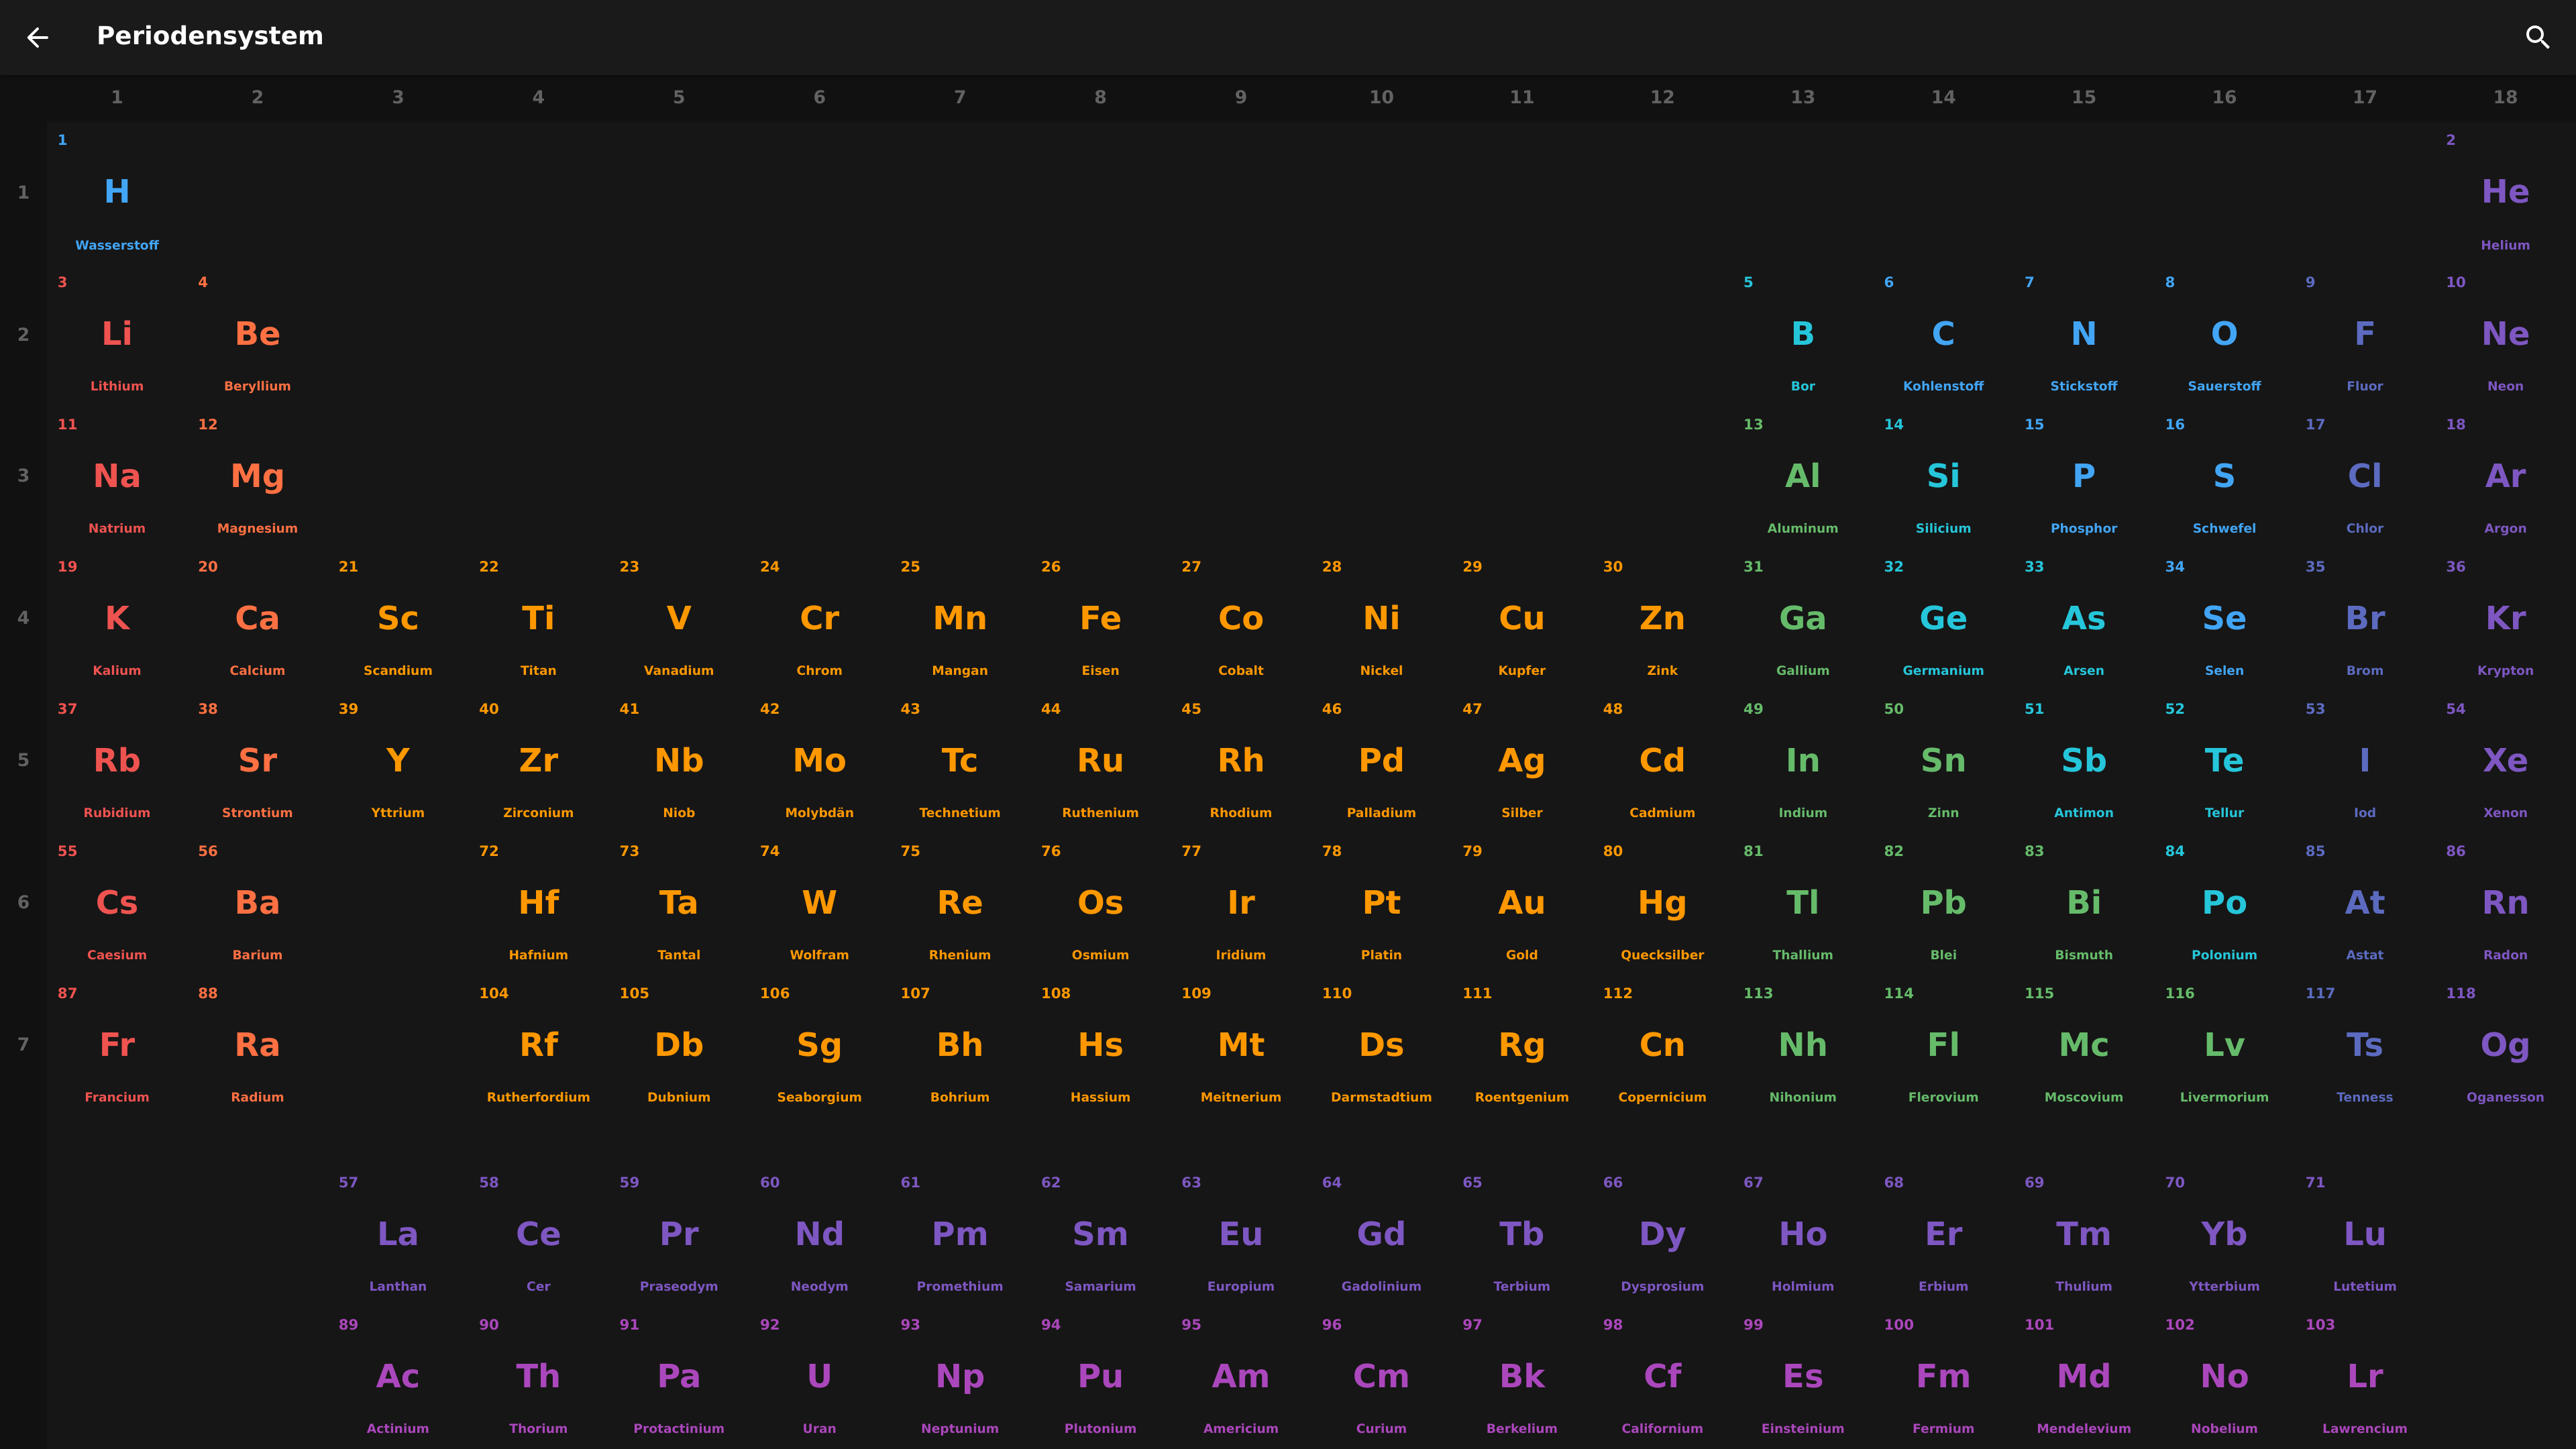Viewport: 2576px width, 1449px height.
Task: Select the Neon (Ne) element
Action: coord(2505,334)
